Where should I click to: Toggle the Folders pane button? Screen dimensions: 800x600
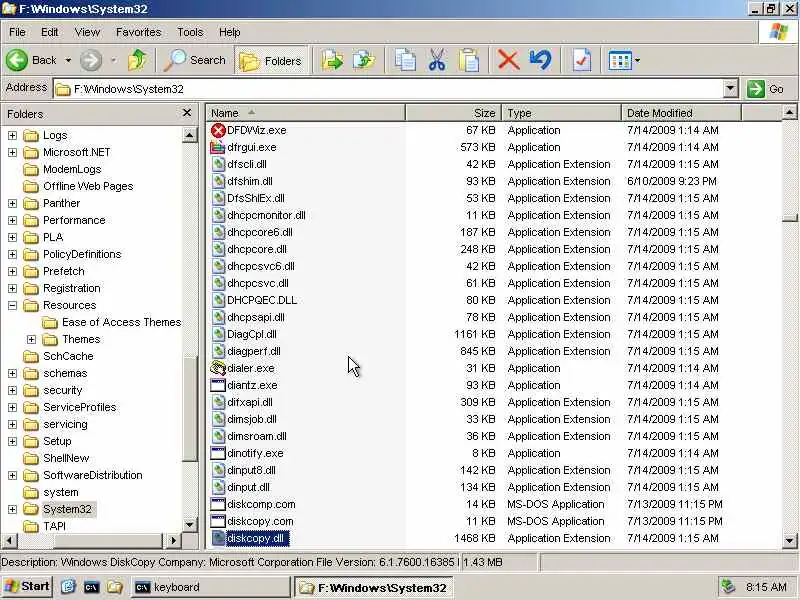coord(271,61)
